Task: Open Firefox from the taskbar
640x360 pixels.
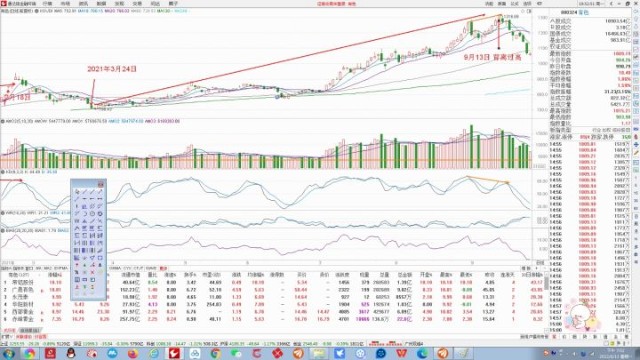Action: point(133,353)
